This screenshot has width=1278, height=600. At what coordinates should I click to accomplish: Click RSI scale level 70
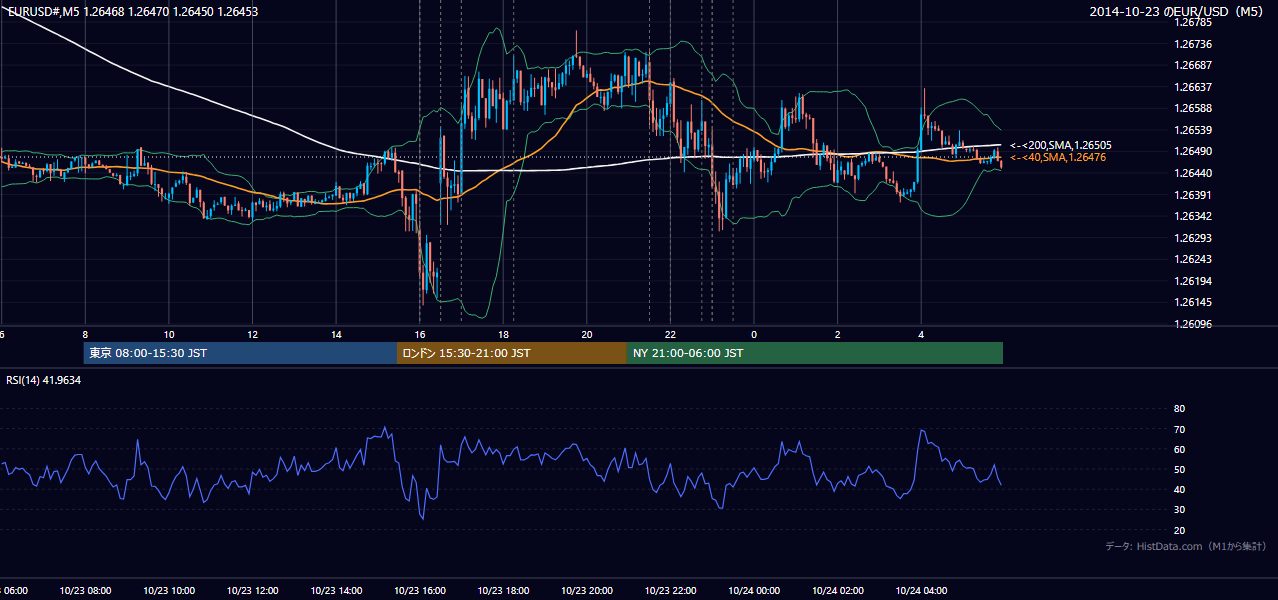click(1179, 429)
